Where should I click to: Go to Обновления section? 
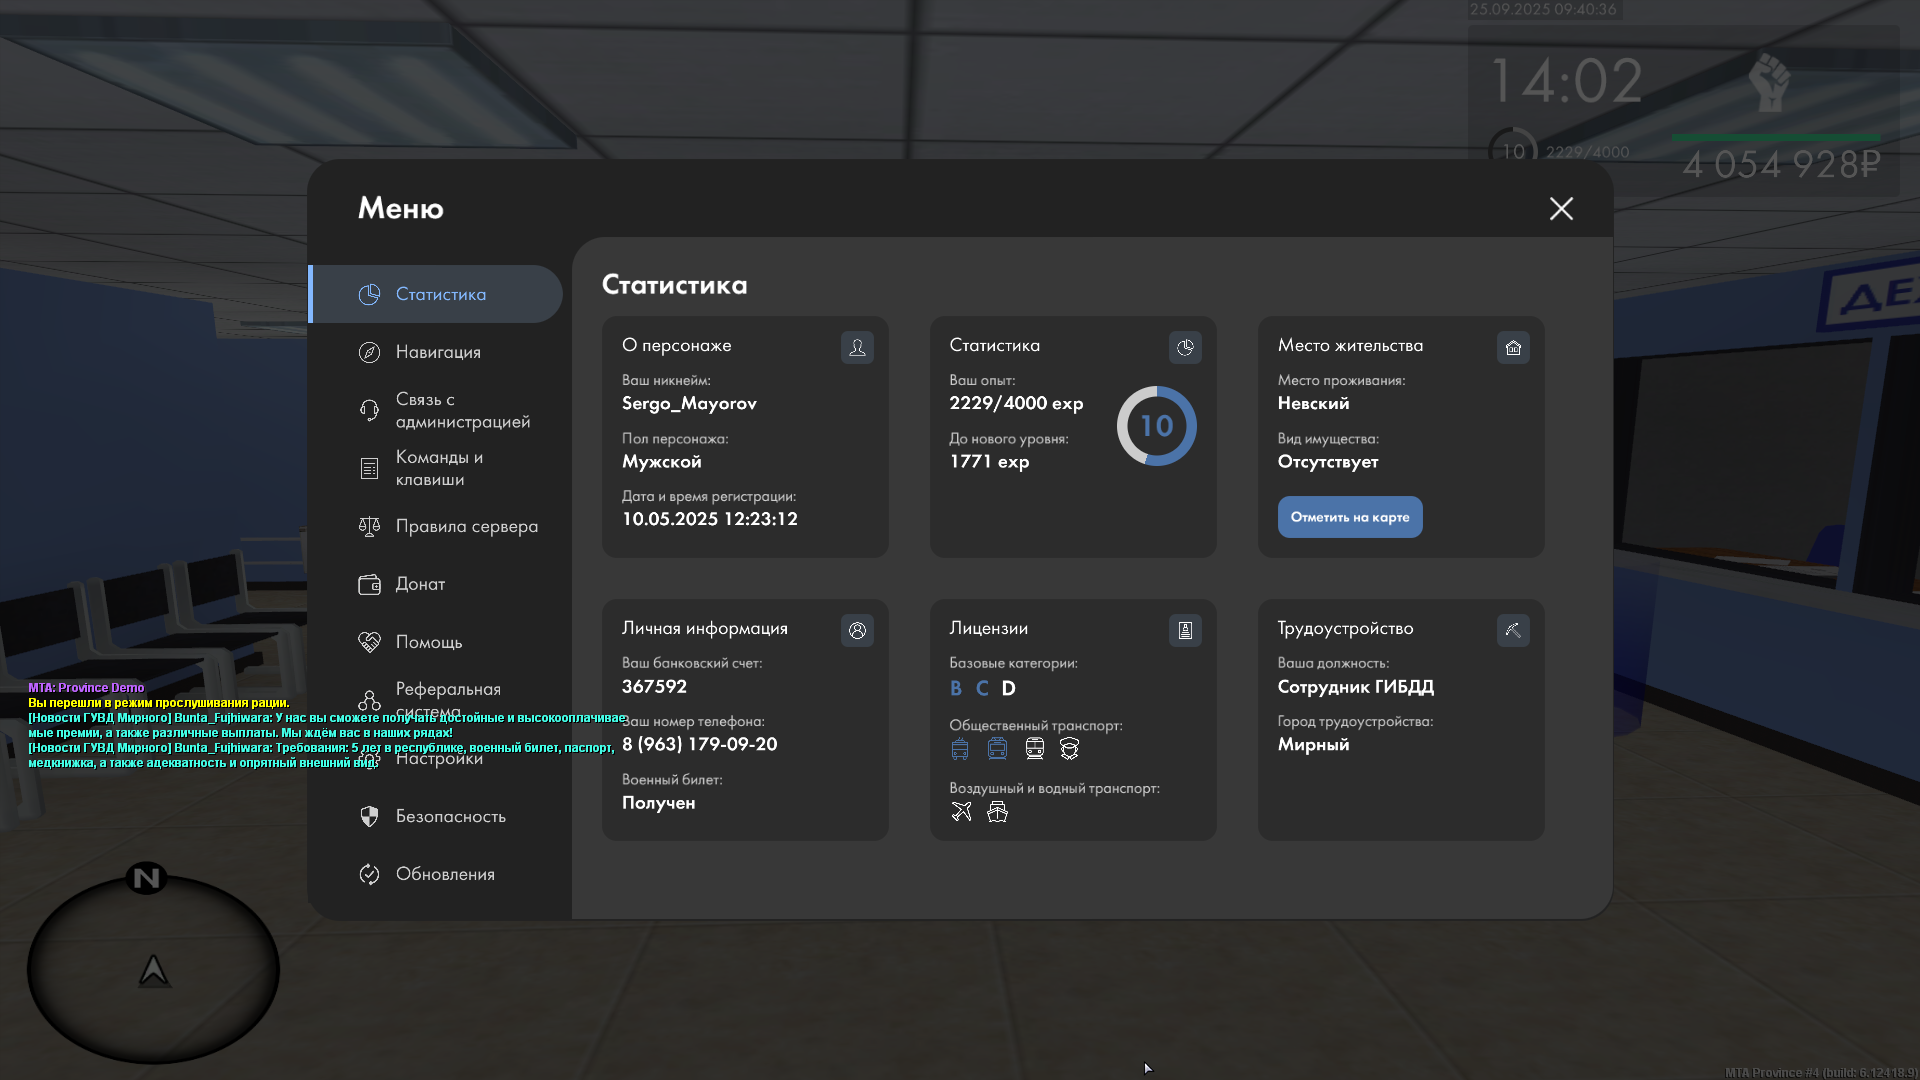[x=445, y=874]
